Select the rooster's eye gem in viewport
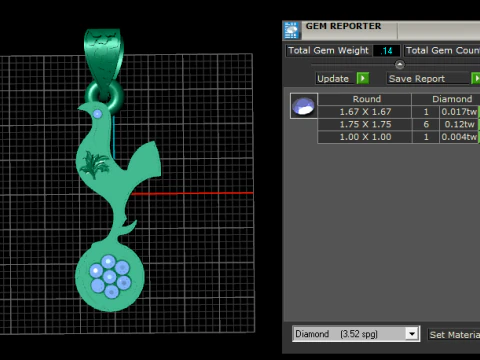 97,114
